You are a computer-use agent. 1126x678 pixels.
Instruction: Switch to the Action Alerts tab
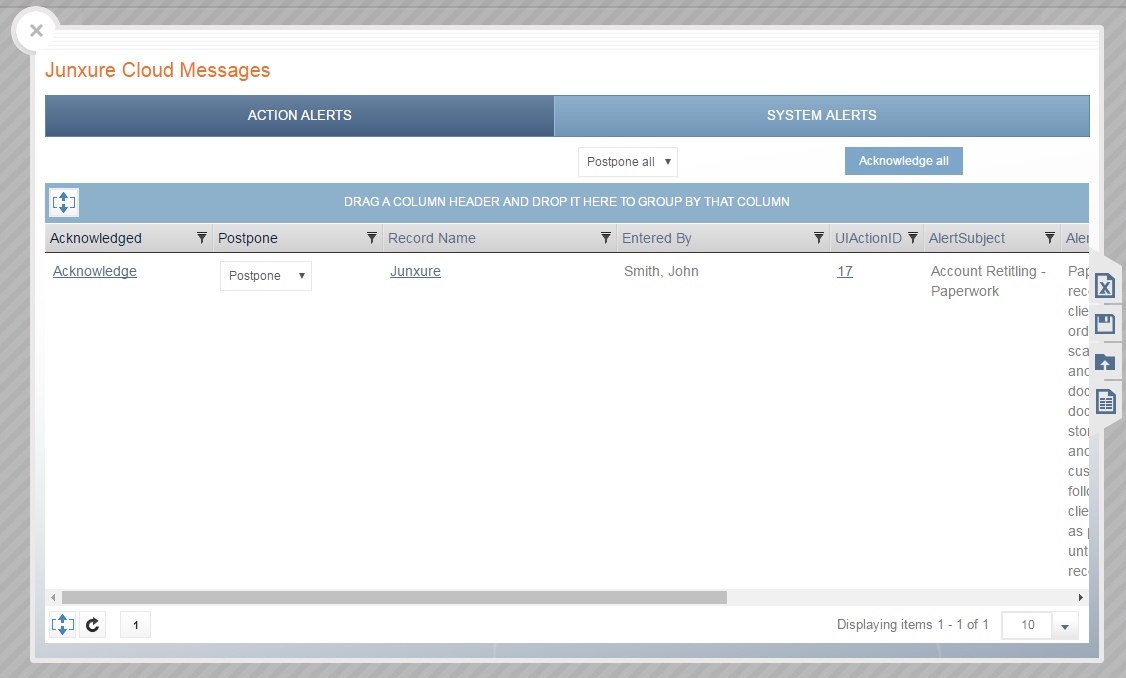(x=299, y=116)
